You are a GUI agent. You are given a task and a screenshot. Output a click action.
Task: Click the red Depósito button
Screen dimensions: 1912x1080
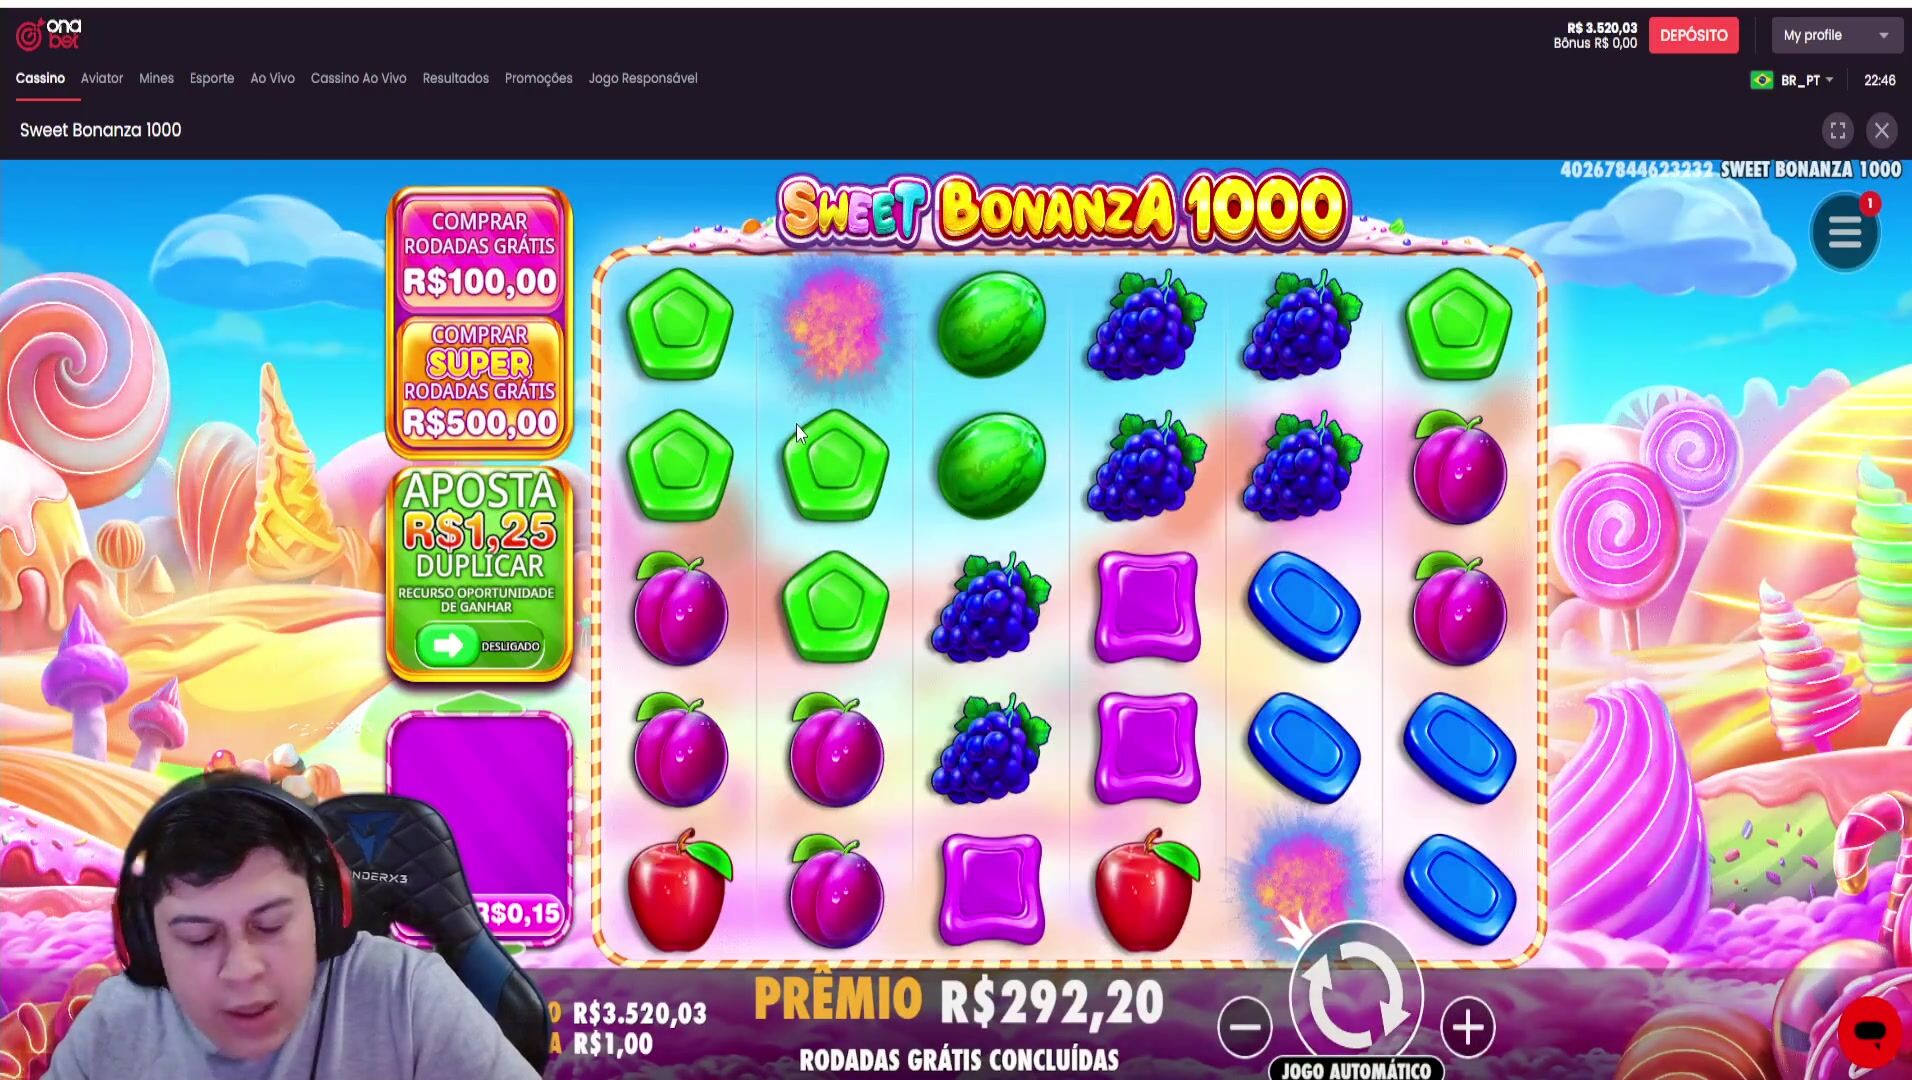(x=1693, y=35)
